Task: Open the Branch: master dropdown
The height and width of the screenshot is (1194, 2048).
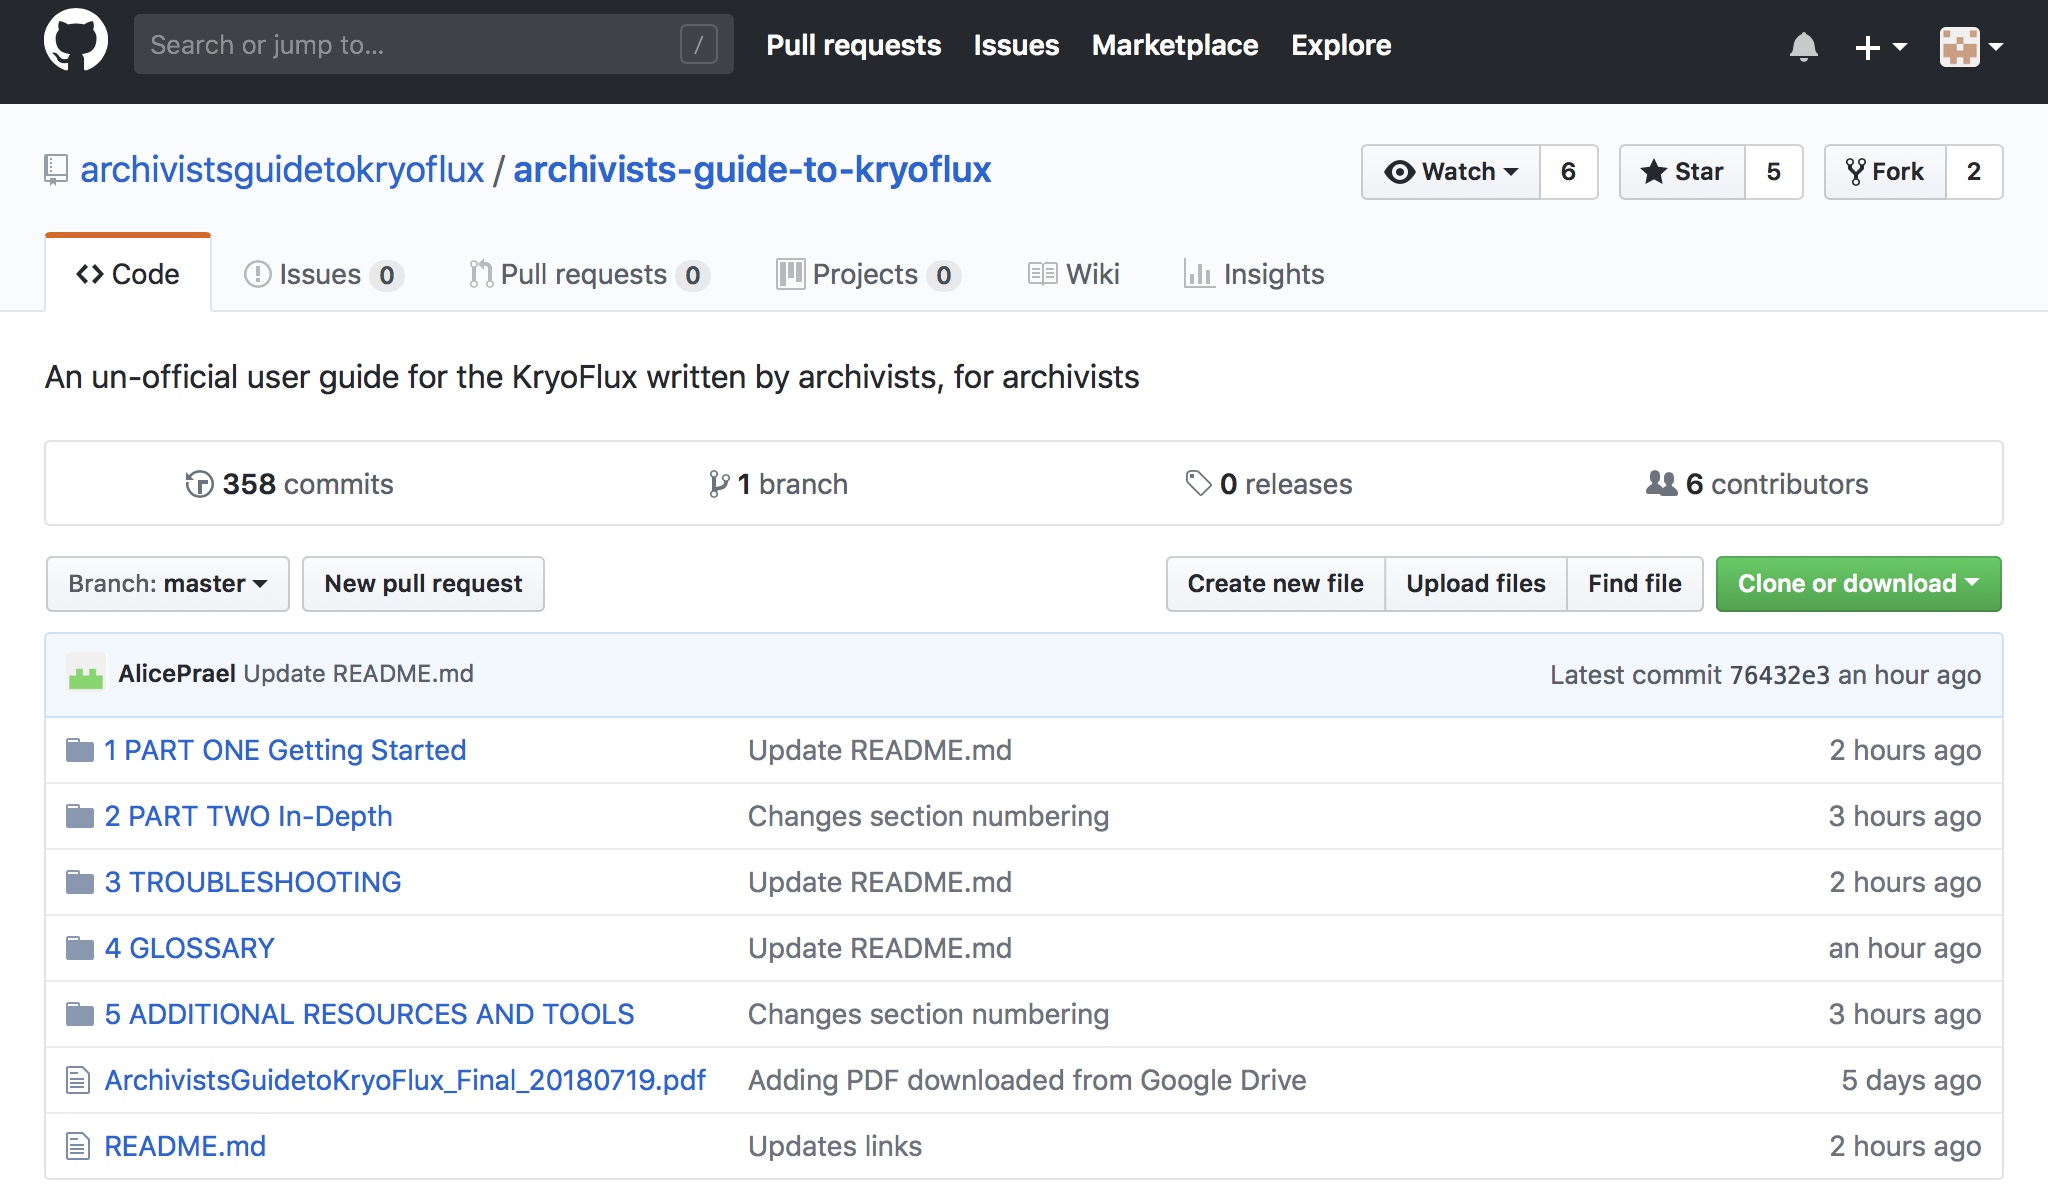Action: 168,584
